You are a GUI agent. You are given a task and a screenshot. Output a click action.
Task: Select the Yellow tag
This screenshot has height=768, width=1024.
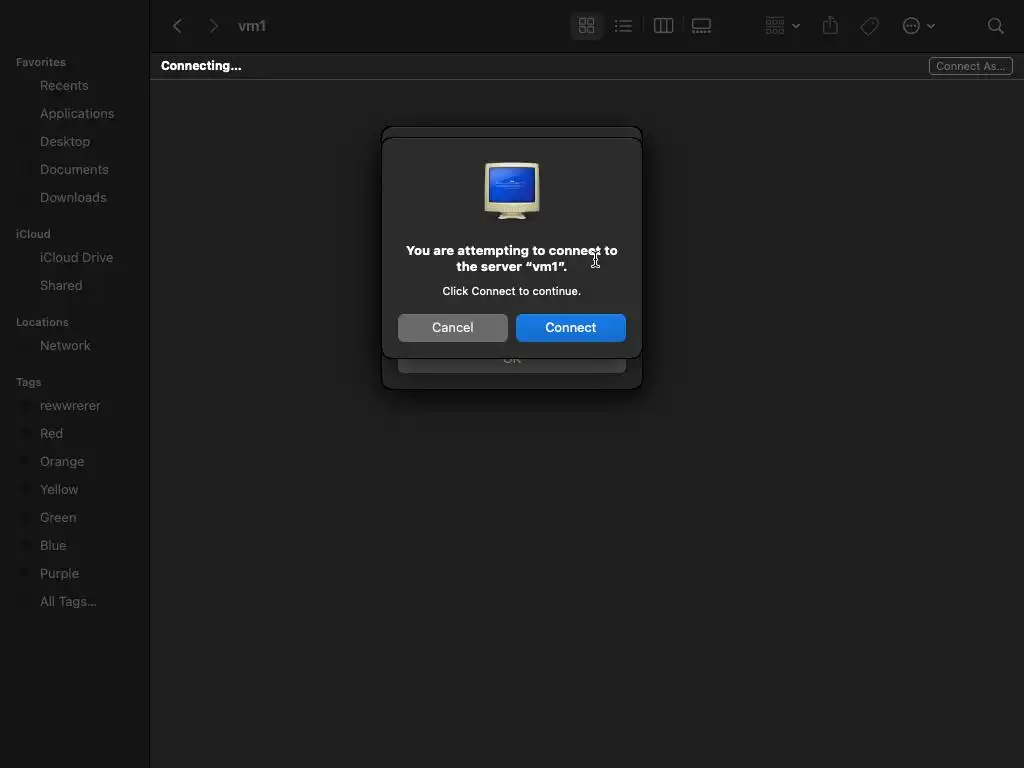pyautogui.click(x=59, y=490)
